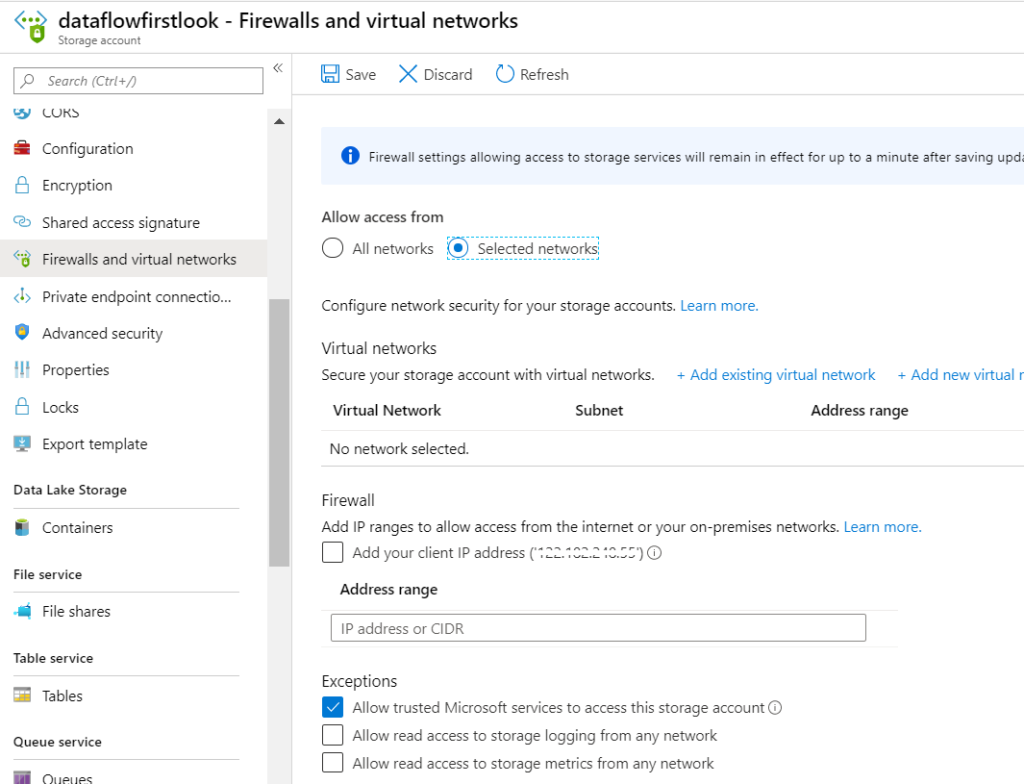This screenshot has height=784, width=1024.
Task: Click the Properties bars icon
Action: click(x=22, y=369)
